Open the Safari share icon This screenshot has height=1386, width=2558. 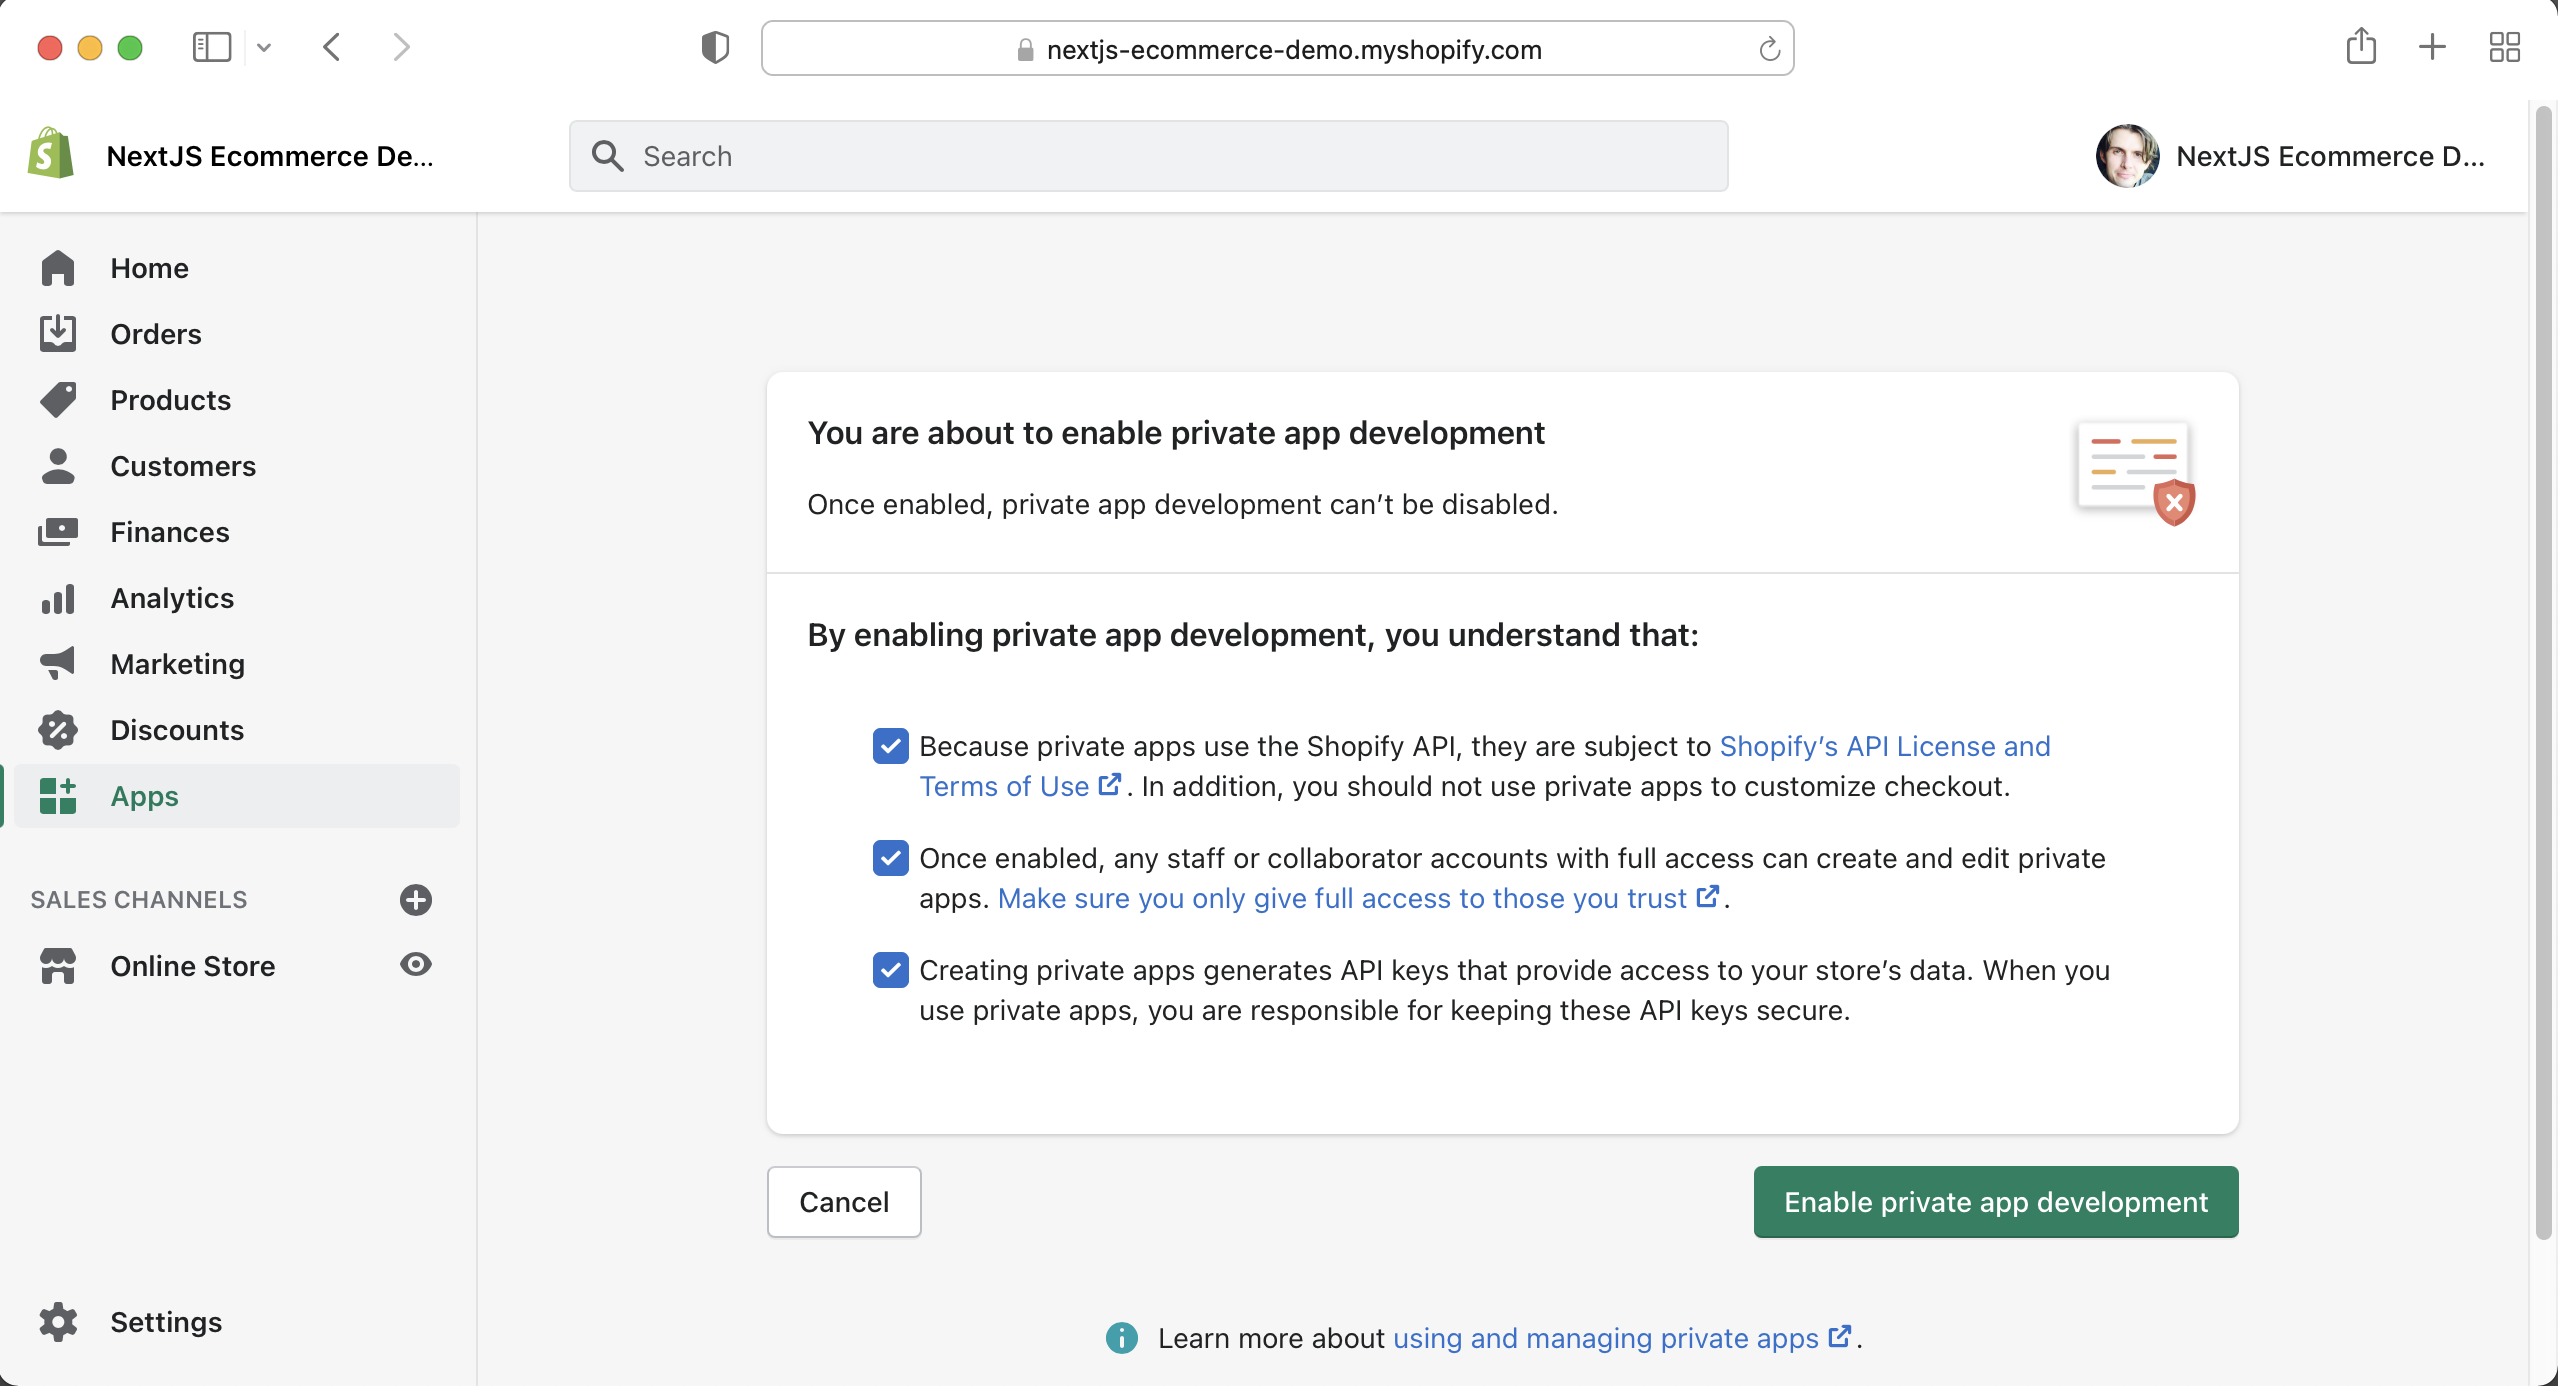click(x=2362, y=46)
